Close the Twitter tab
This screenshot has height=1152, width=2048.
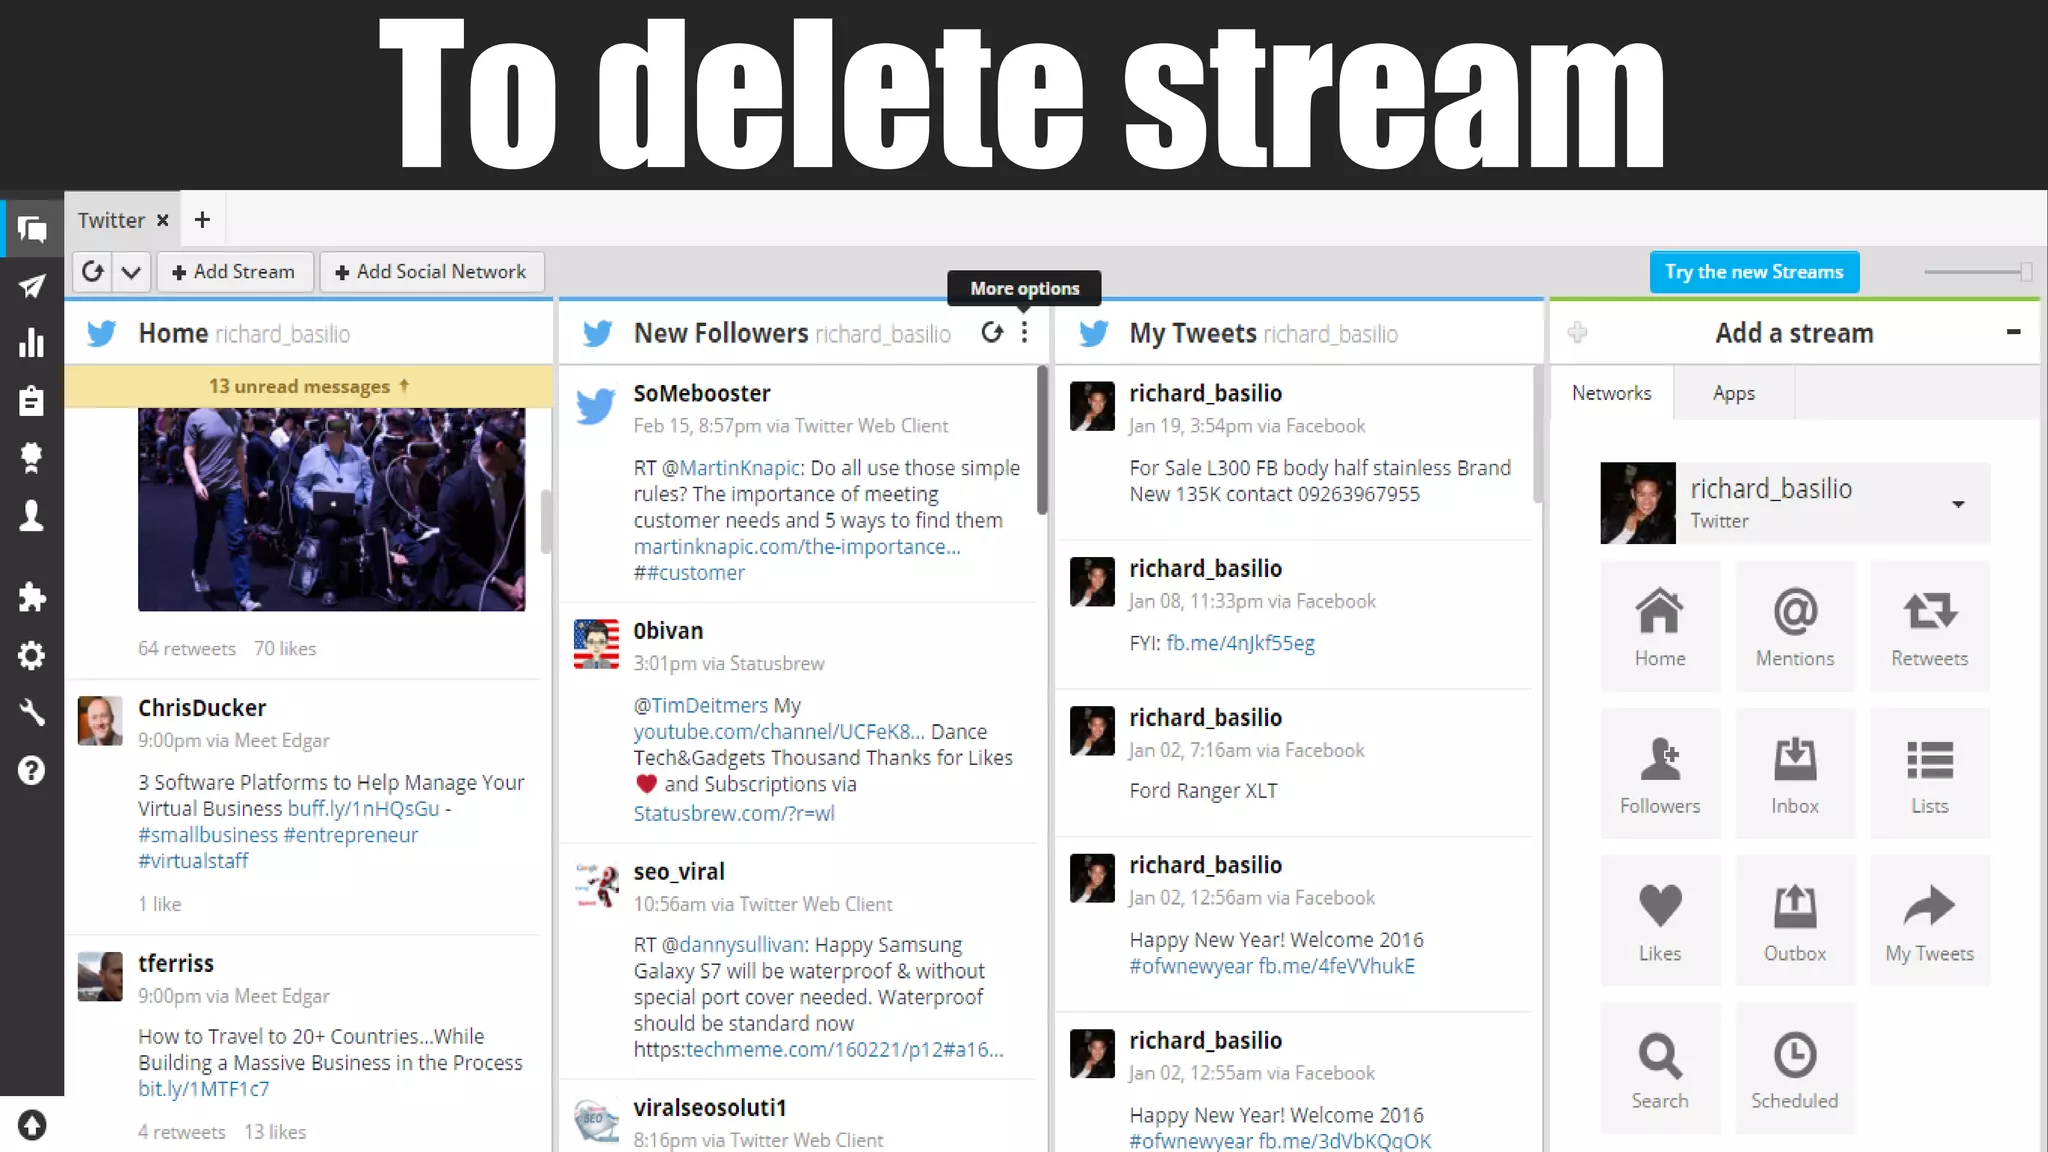tap(162, 220)
